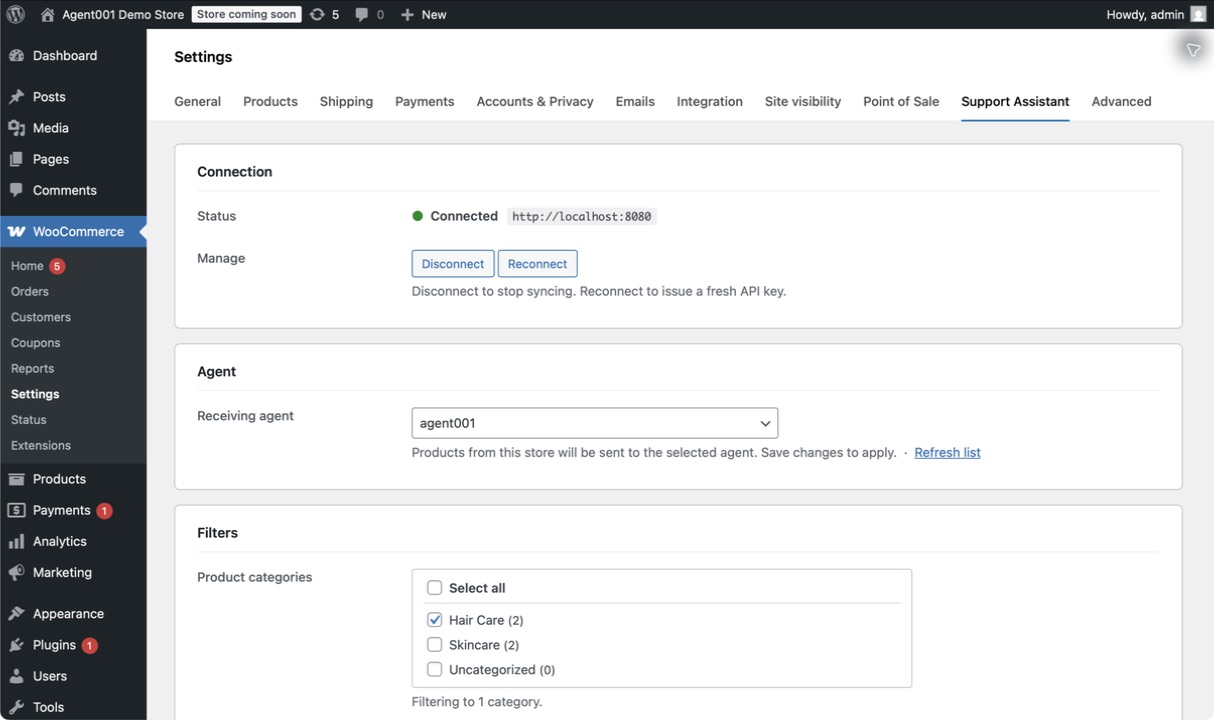
Task: Open Media via its sidebar icon
Action: pyautogui.click(x=16, y=128)
